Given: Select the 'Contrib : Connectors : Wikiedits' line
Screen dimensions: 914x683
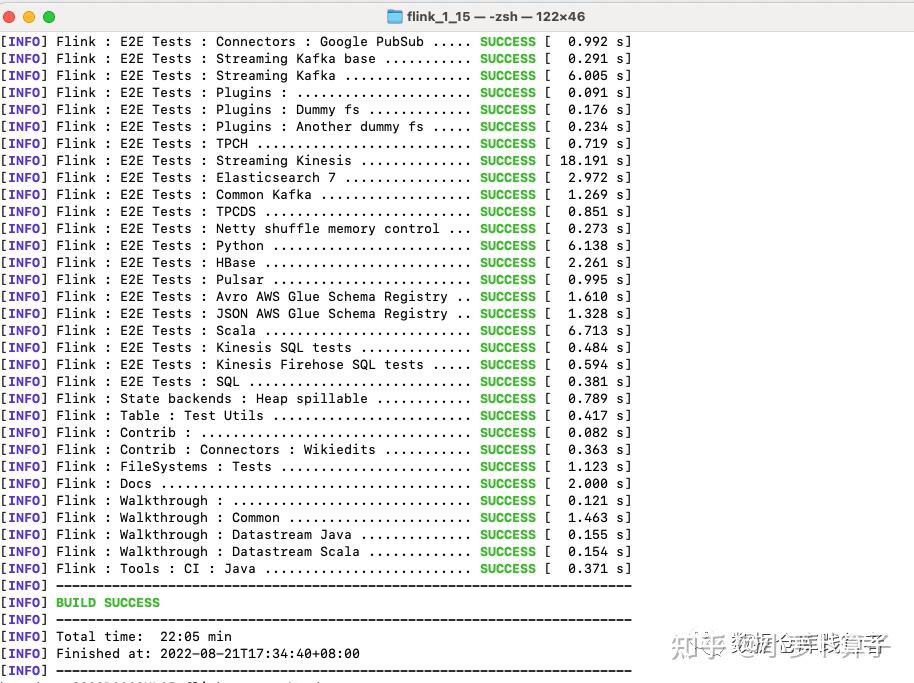Looking at the screenshot, I should 250,449.
